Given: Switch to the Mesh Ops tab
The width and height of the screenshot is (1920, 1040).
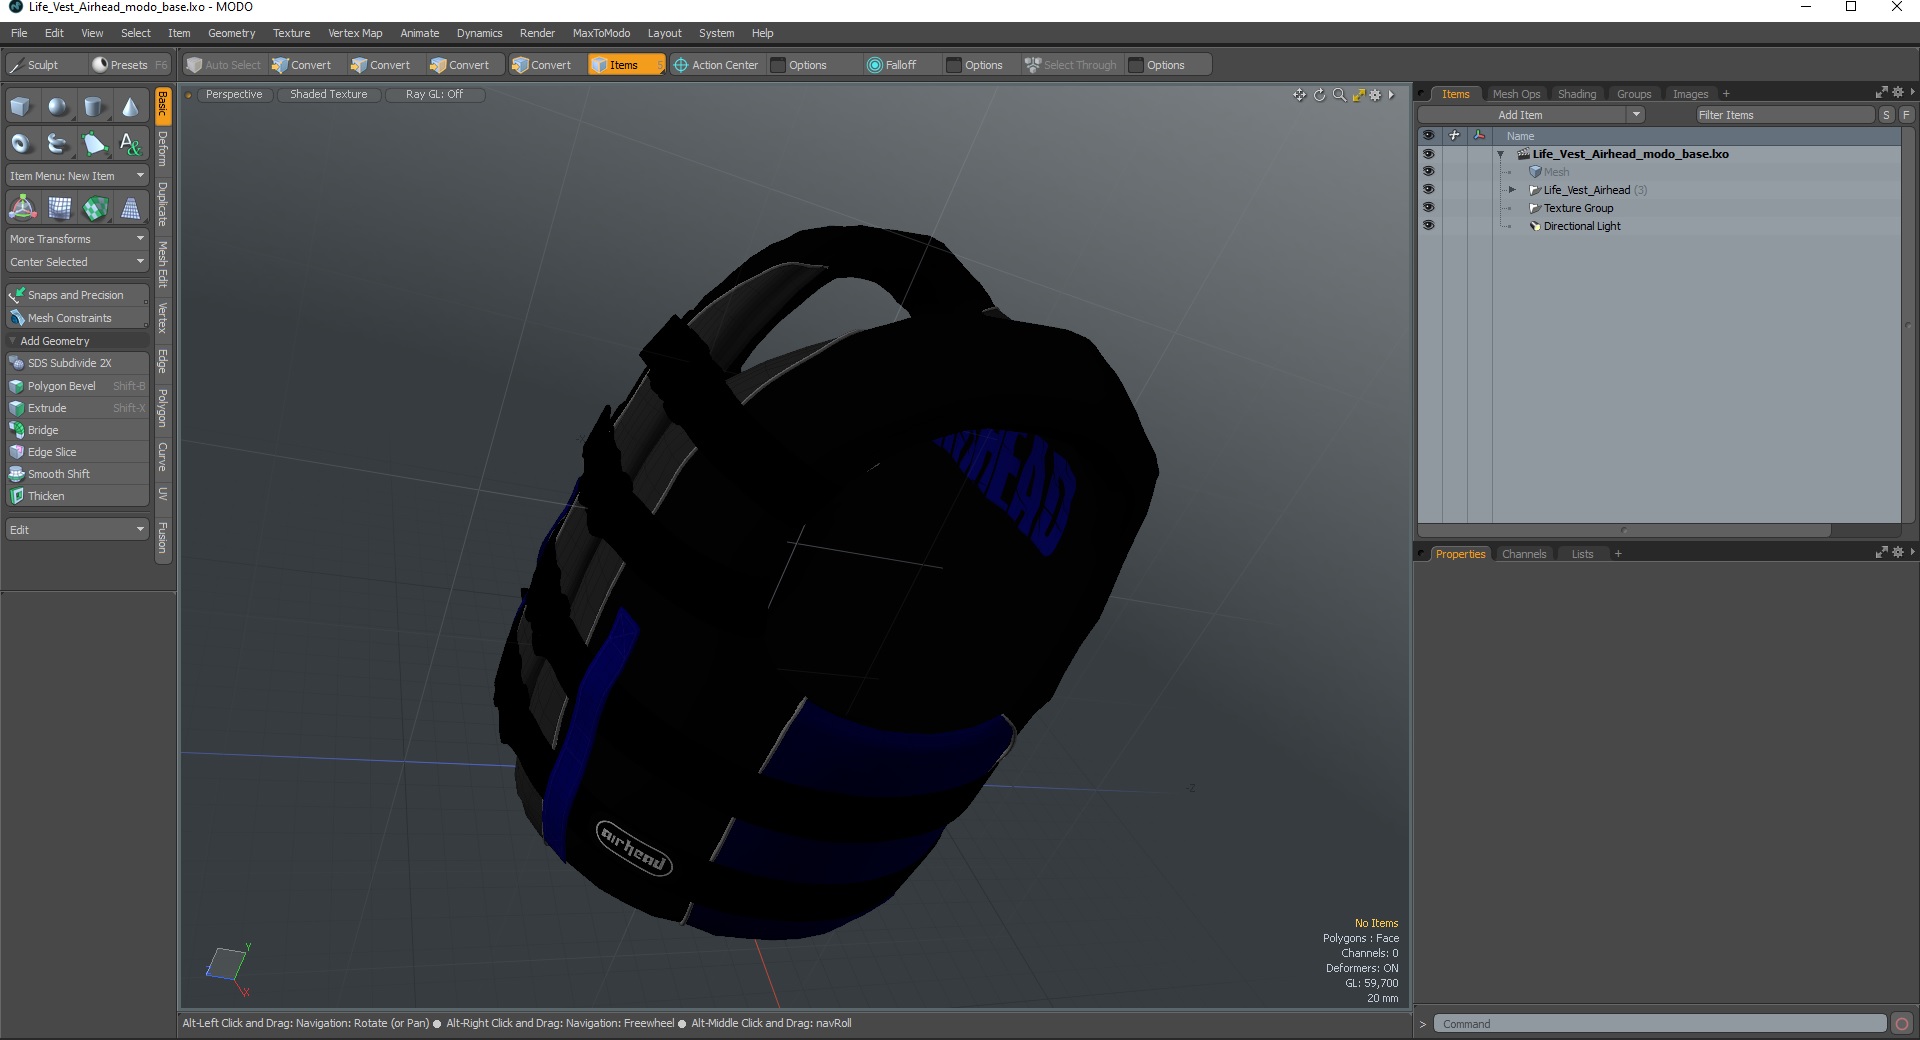Looking at the screenshot, I should tap(1516, 94).
